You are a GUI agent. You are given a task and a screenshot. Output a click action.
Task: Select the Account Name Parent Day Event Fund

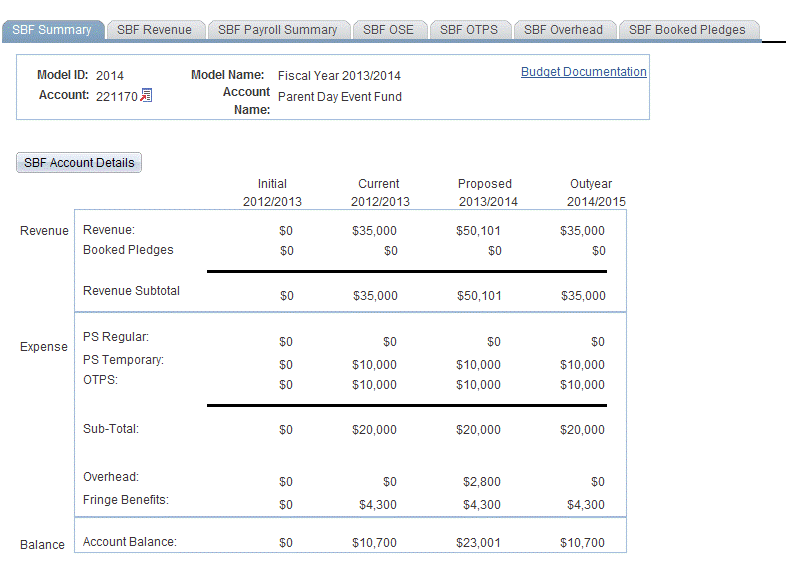340,97
